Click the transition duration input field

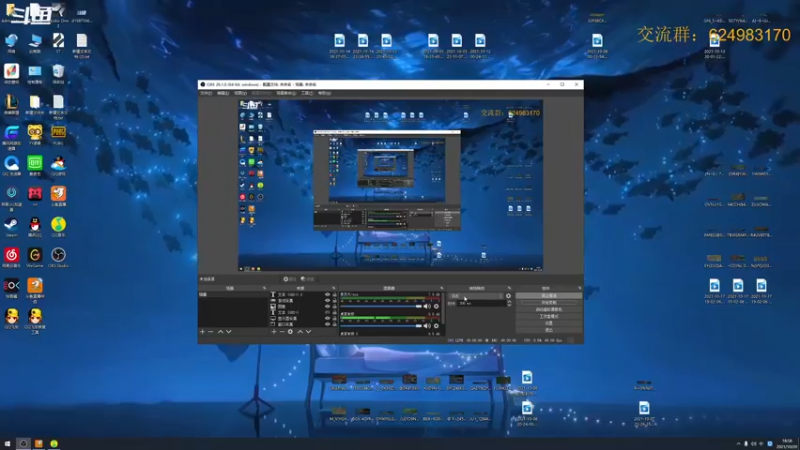482,303
